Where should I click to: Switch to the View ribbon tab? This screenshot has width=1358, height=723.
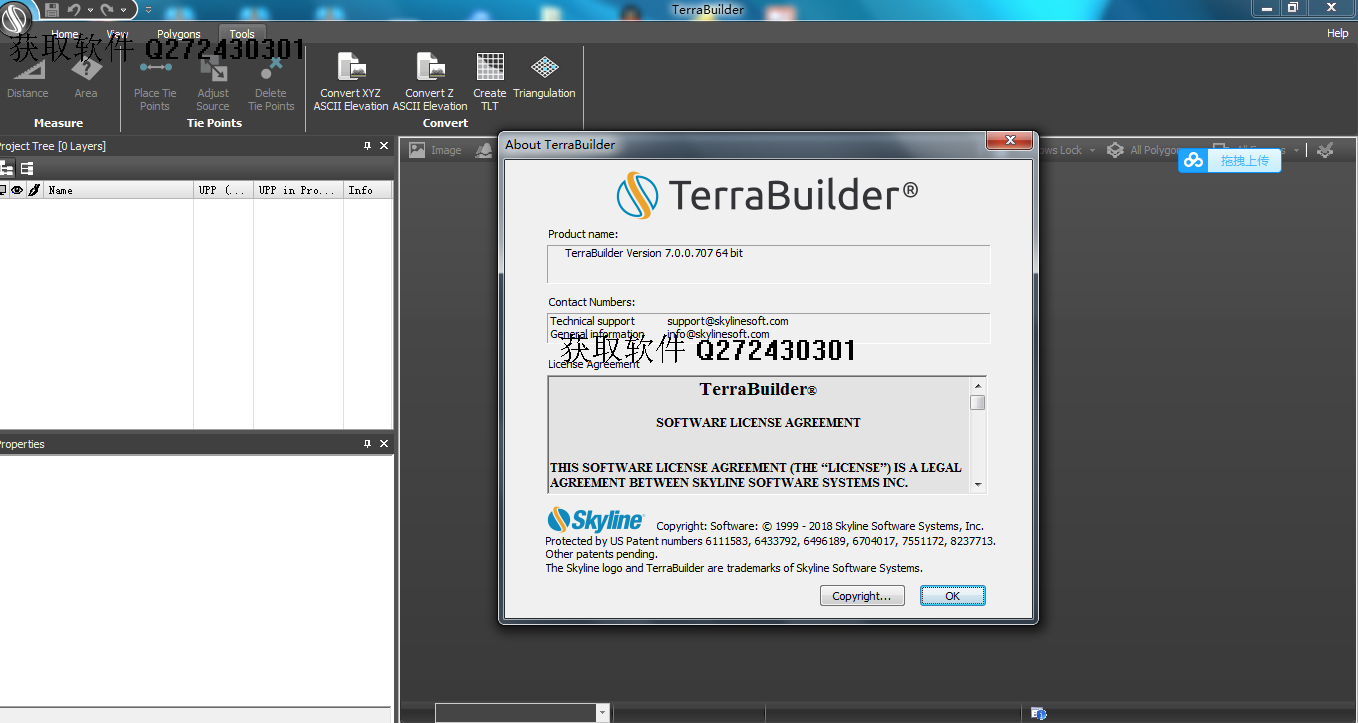click(x=118, y=34)
